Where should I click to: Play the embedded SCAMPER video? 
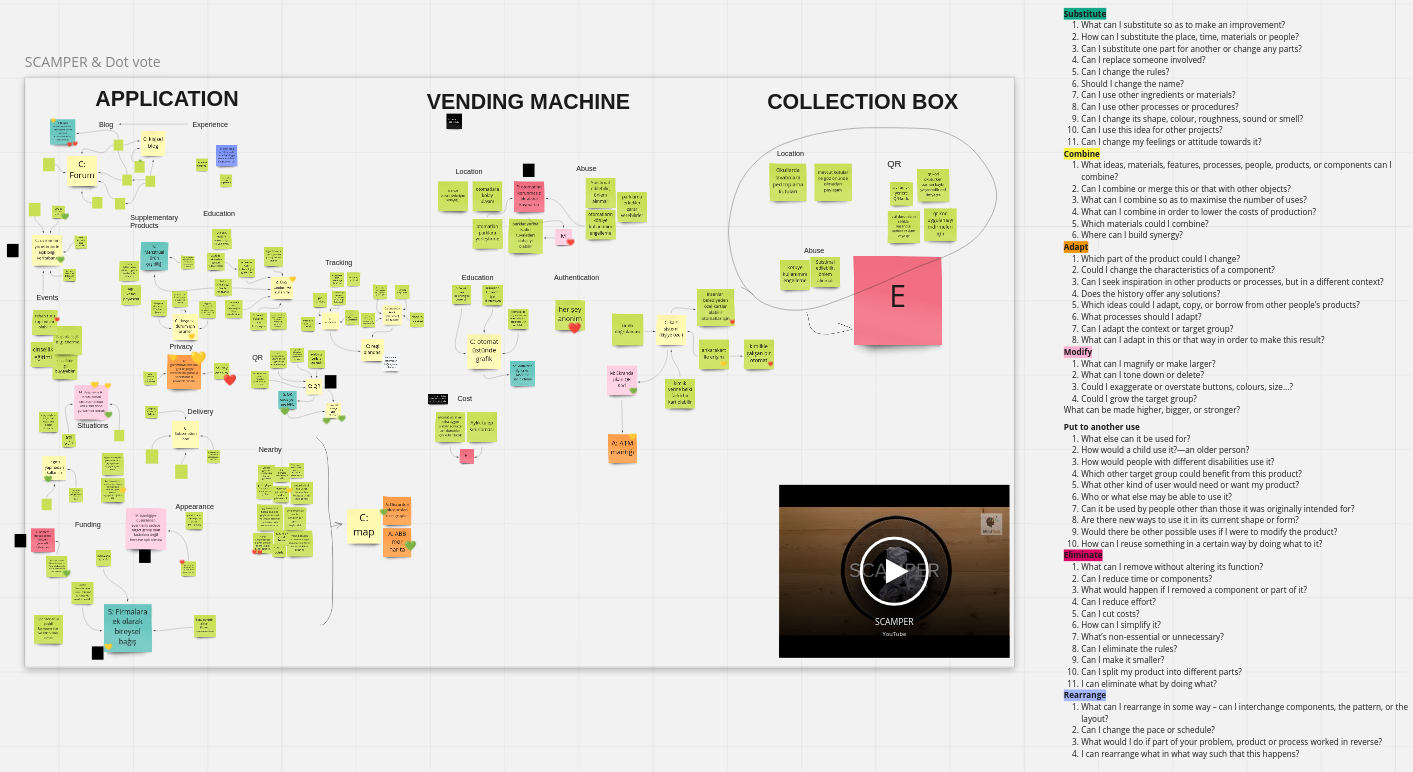point(893,571)
